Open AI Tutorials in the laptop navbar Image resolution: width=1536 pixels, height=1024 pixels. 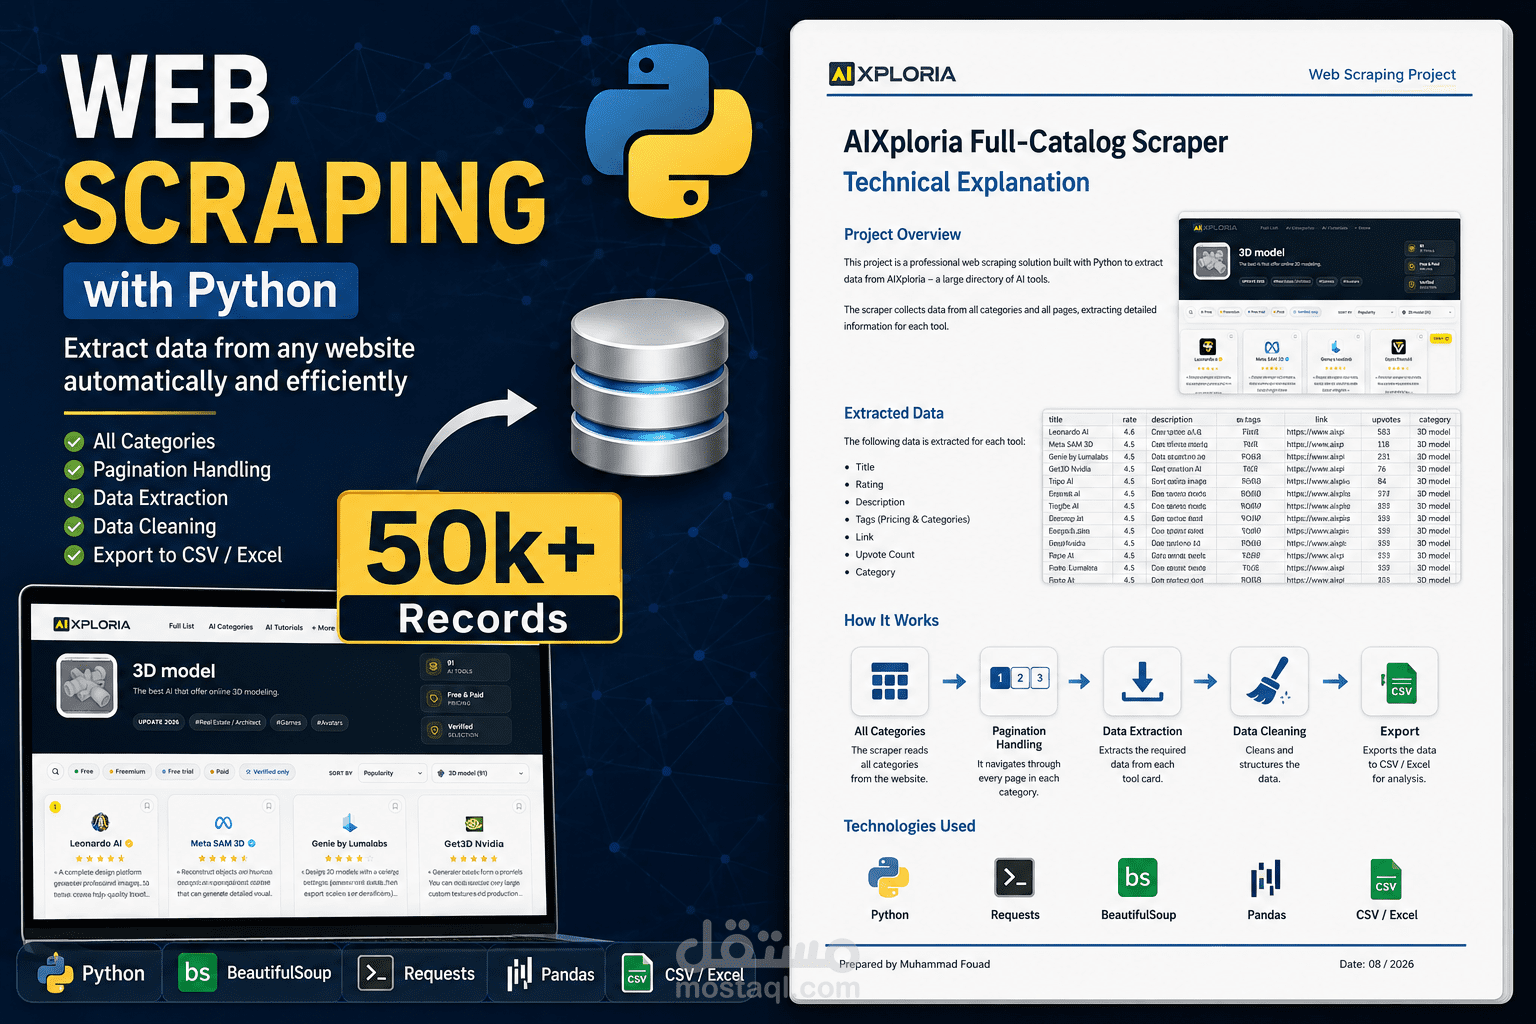[284, 628]
